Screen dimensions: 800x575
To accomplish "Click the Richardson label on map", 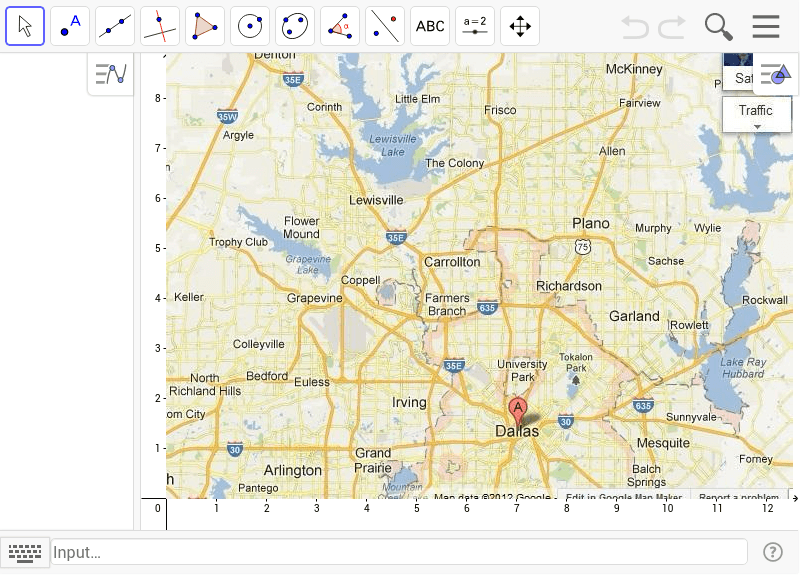I will [569, 286].
